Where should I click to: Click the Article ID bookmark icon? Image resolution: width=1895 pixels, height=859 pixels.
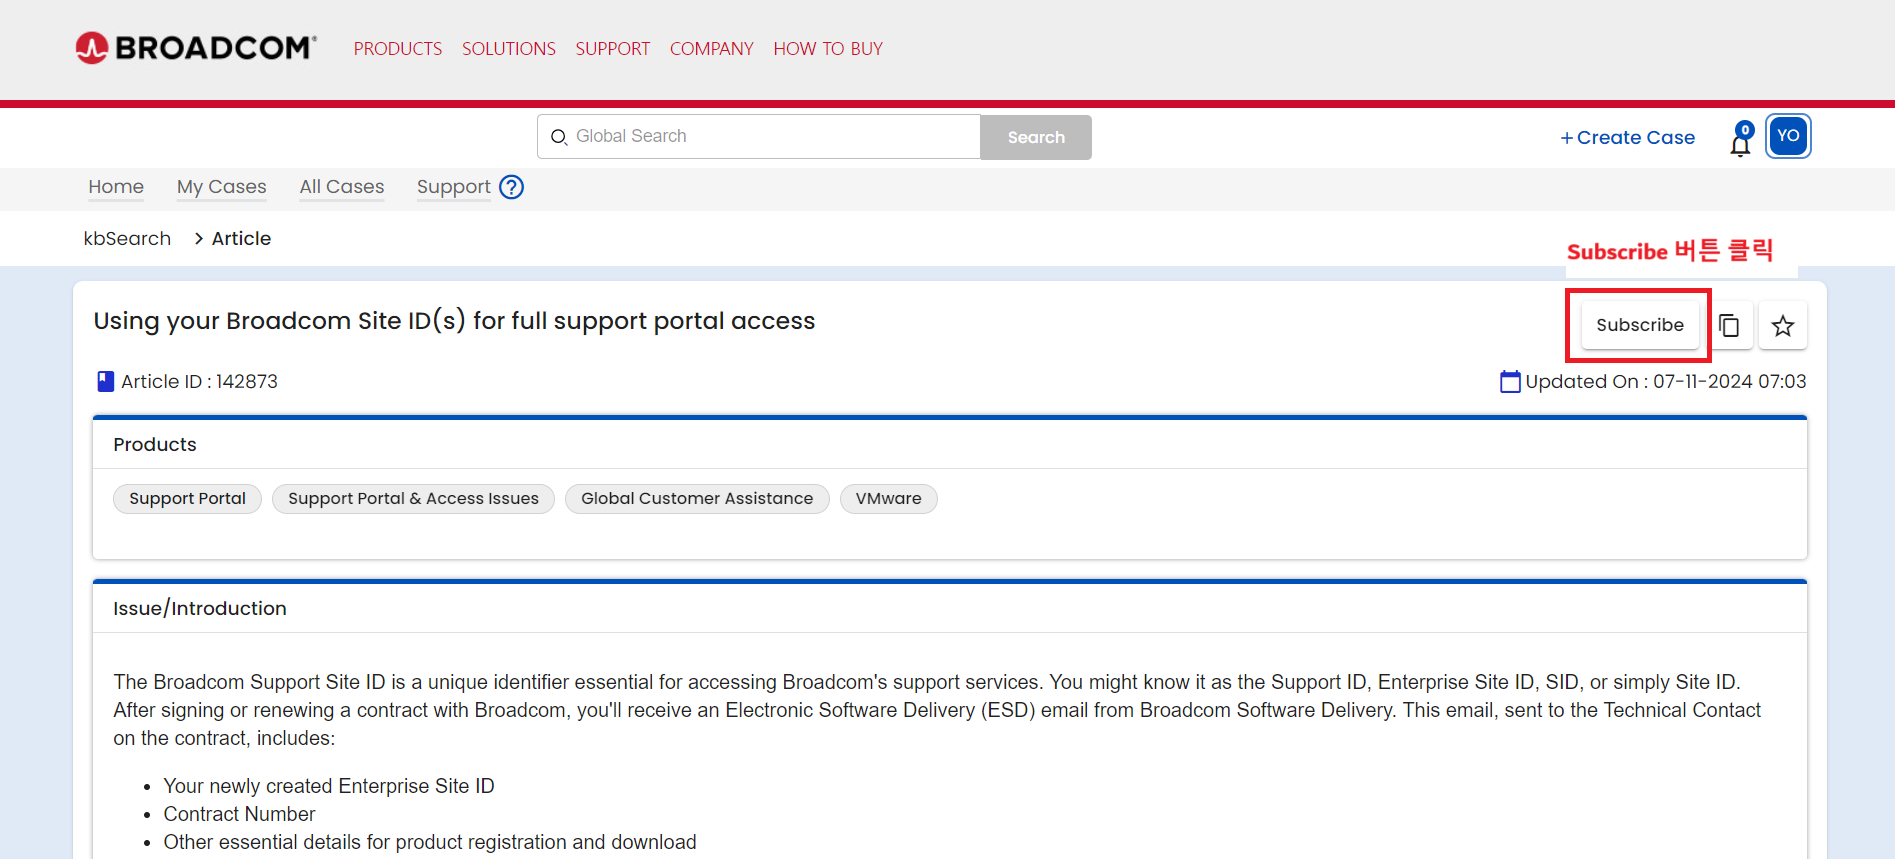[105, 382]
